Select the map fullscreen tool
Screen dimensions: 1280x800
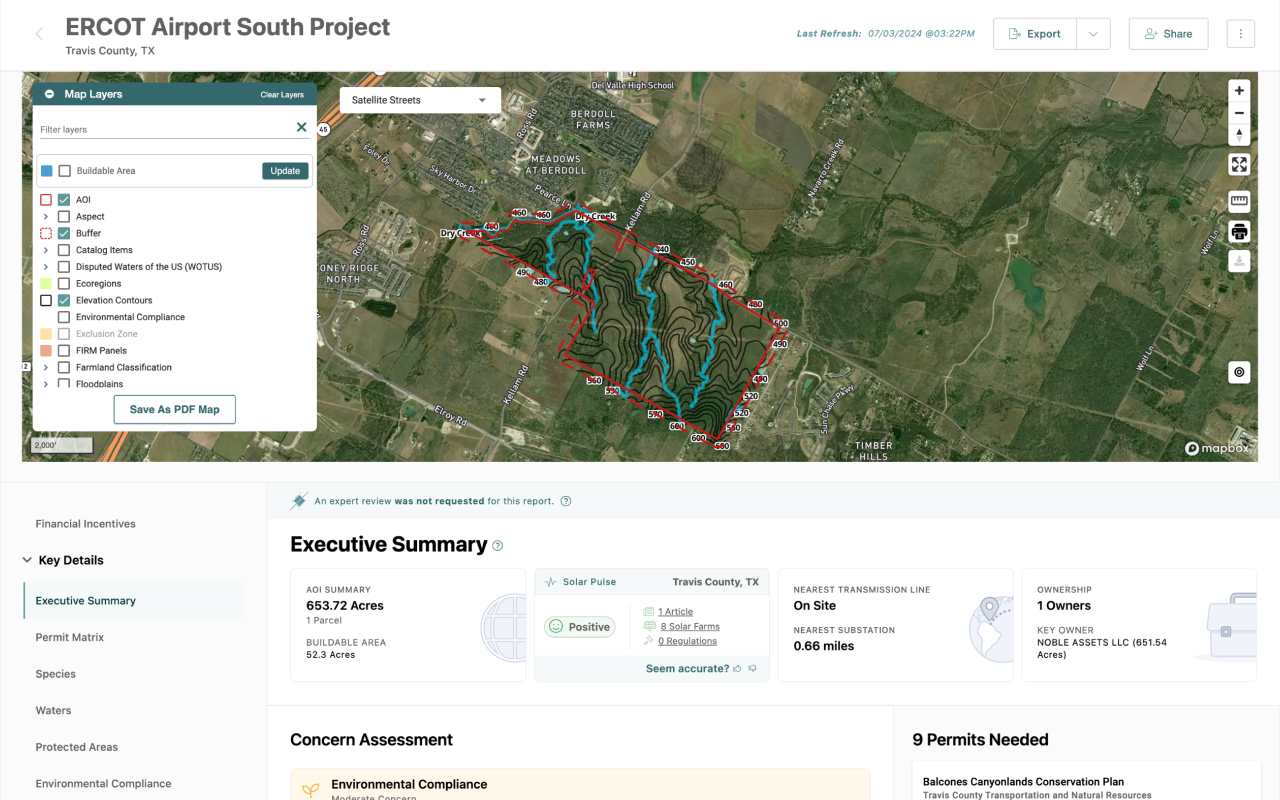1238,164
